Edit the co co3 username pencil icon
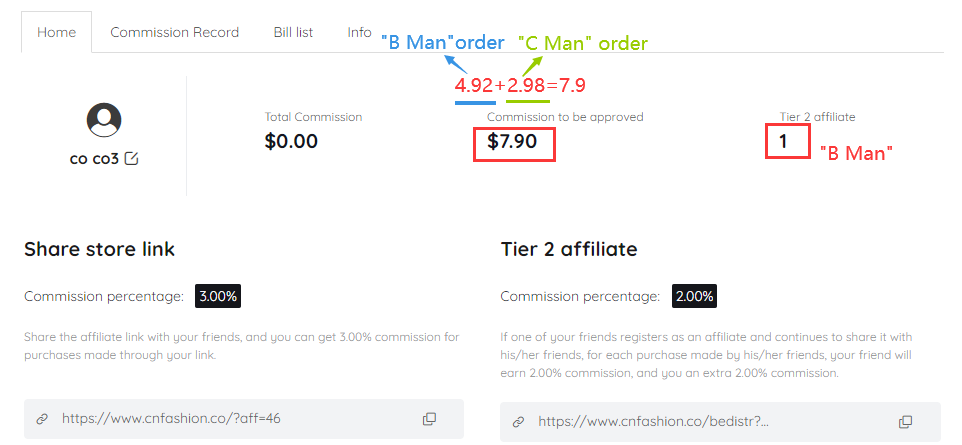 131,159
